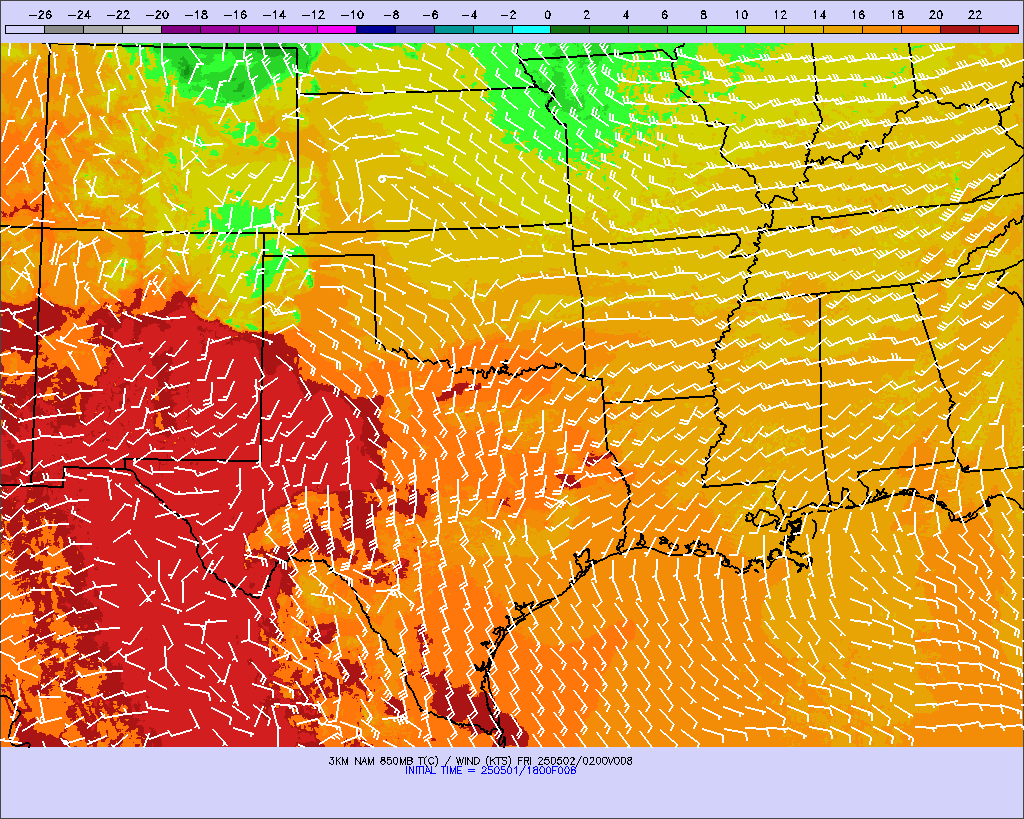This screenshot has width=1024, height=819.
Task: Click the "3KM NAM 850MB T(C) / WIND (KTS)" title
Action: tap(421, 761)
